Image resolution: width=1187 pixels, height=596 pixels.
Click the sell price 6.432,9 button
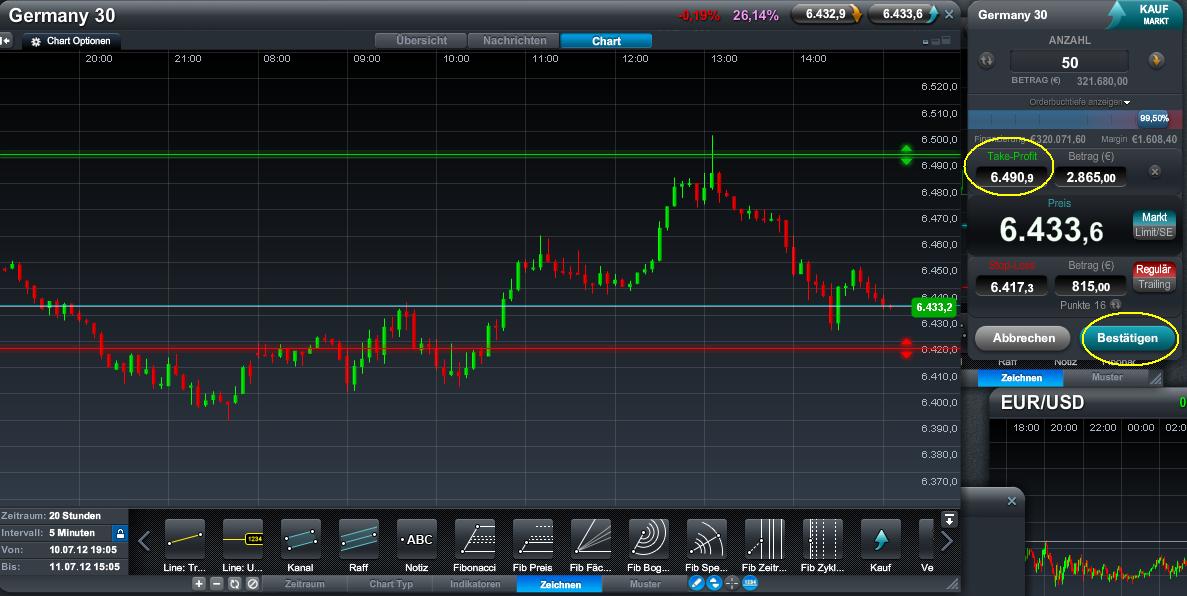click(x=827, y=14)
